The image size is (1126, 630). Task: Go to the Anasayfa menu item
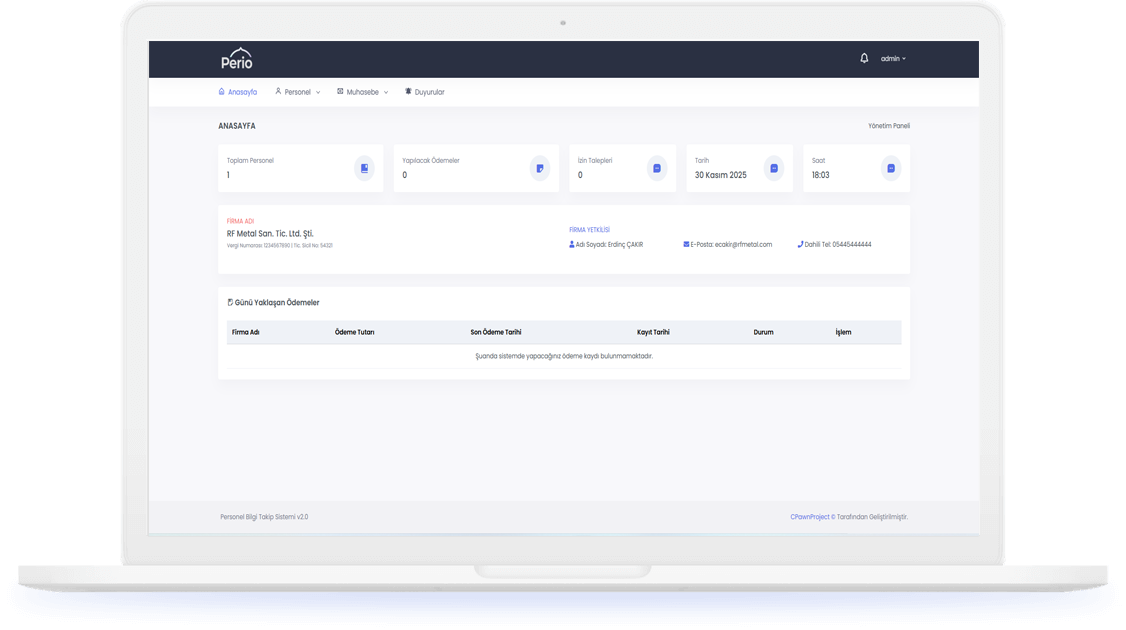(238, 92)
